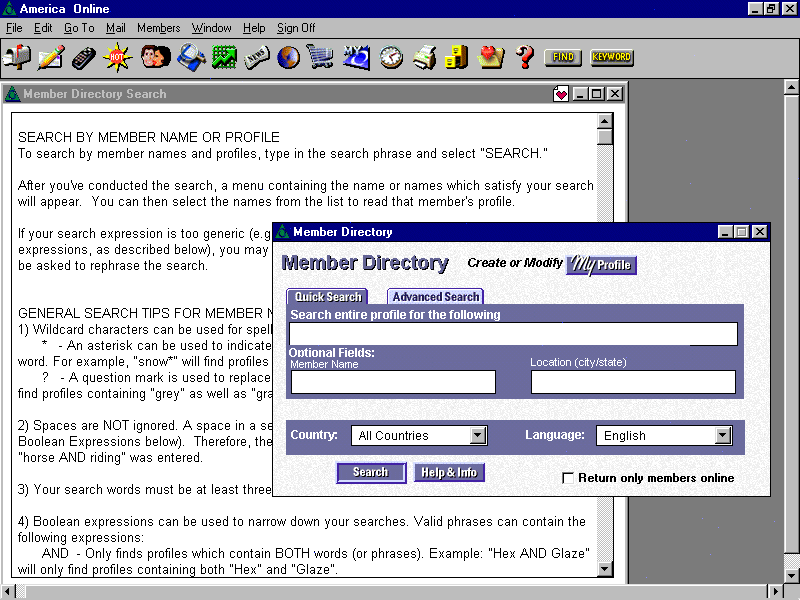Click the compose mail pencil icon
Image resolution: width=800 pixels, height=600 pixels.
pyautogui.click(x=51, y=57)
